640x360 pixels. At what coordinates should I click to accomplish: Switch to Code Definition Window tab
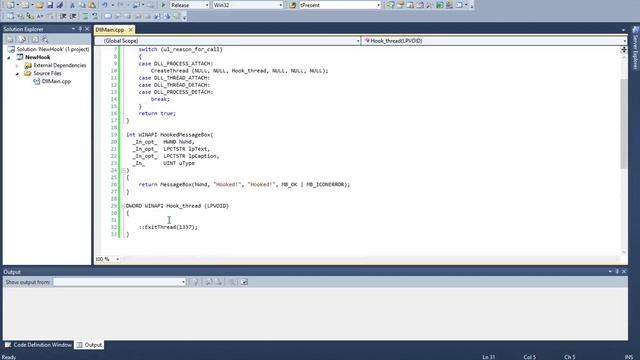click(x=38, y=345)
